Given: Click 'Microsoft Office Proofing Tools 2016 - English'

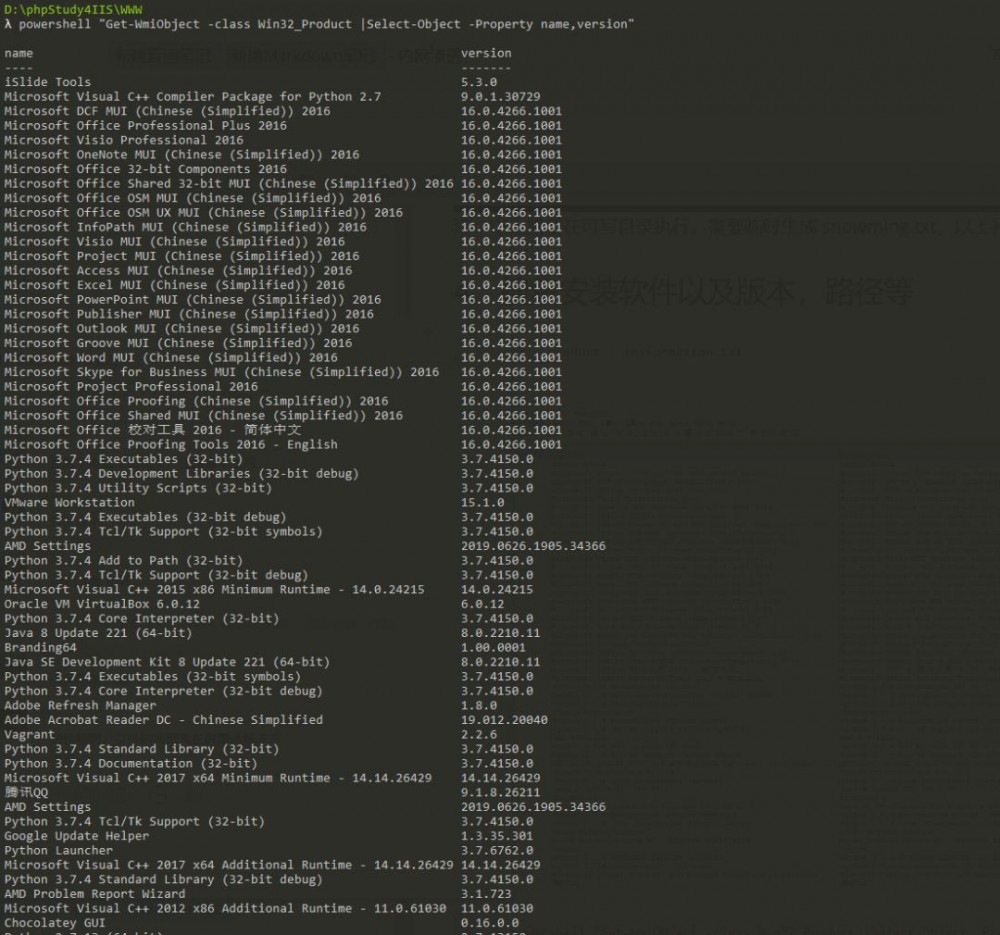Looking at the screenshot, I should (x=171, y=445).
